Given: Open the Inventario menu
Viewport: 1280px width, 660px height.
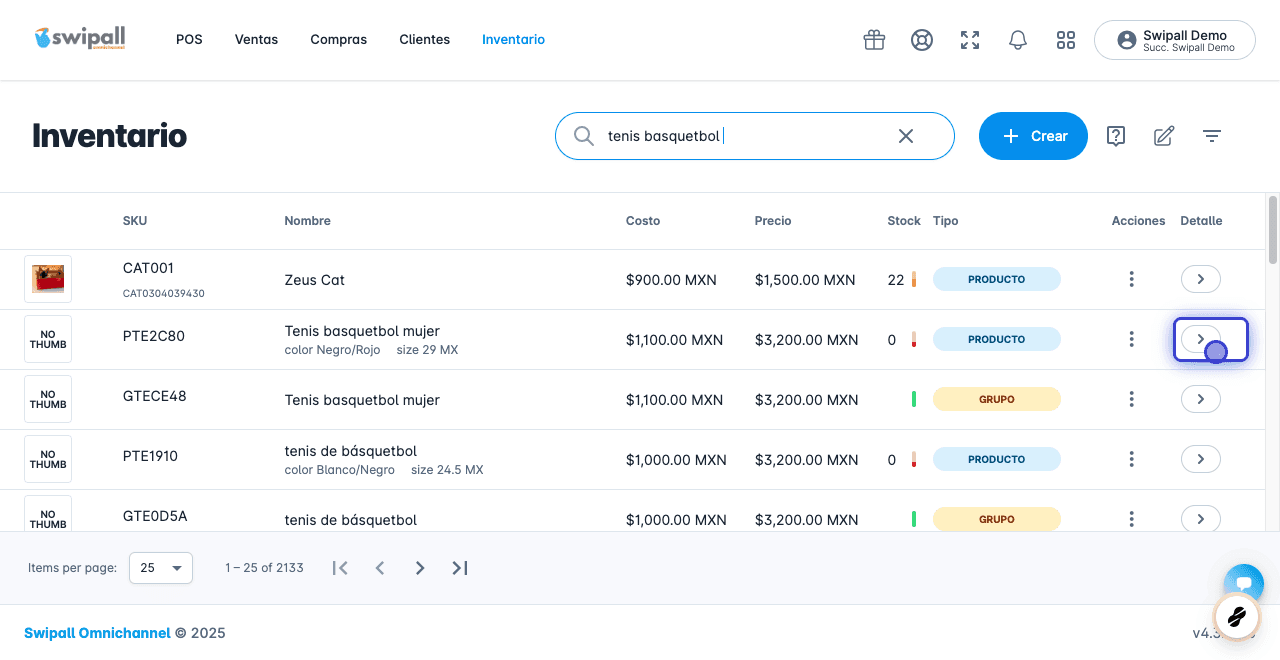Looking at the screenshot, I should coord(513,40).
